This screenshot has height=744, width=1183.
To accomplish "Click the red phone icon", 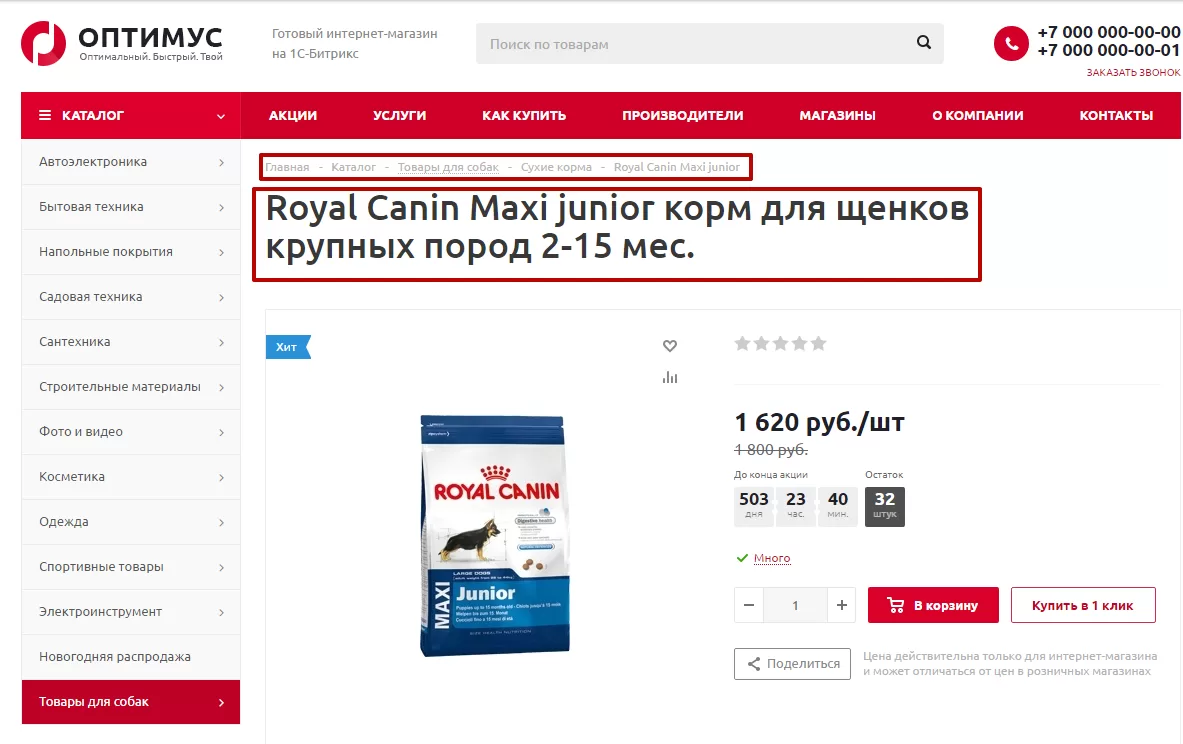I will tap(1011, 44).
